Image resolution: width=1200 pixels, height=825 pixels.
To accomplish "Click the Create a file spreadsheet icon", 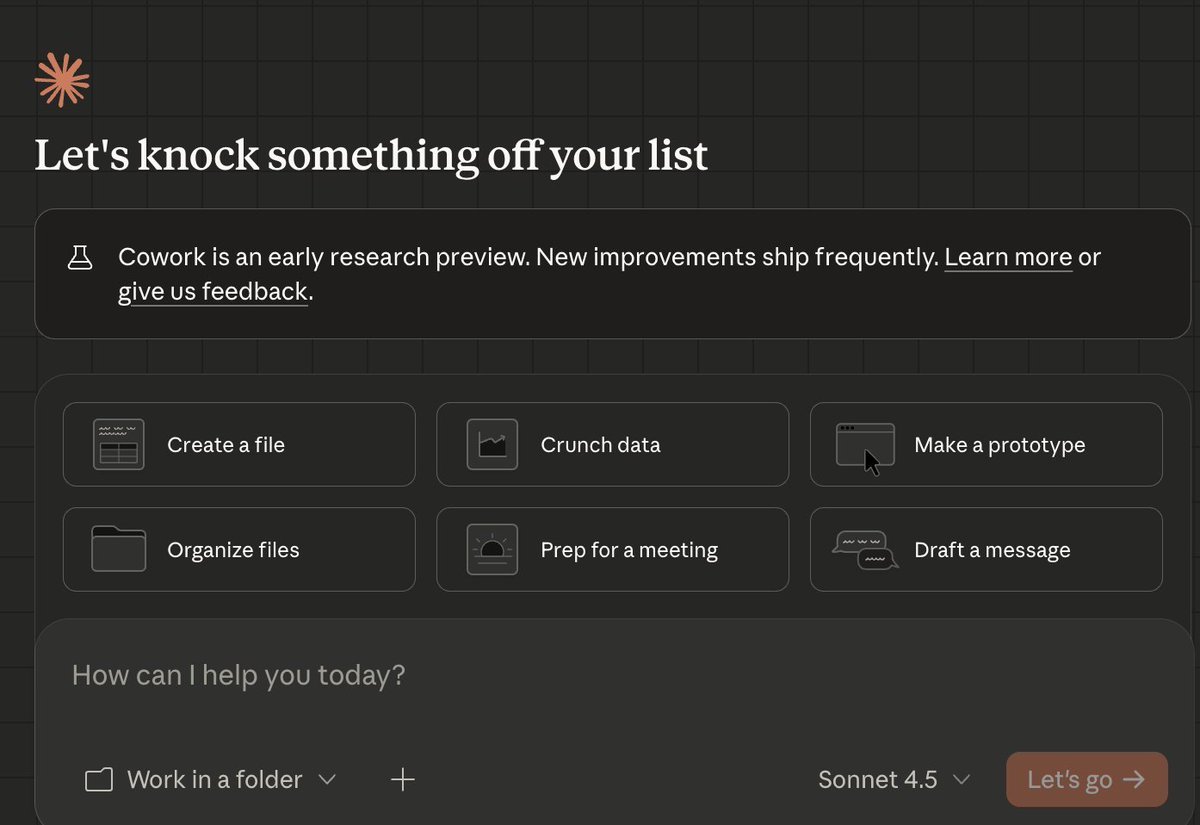I will point(118,445).
